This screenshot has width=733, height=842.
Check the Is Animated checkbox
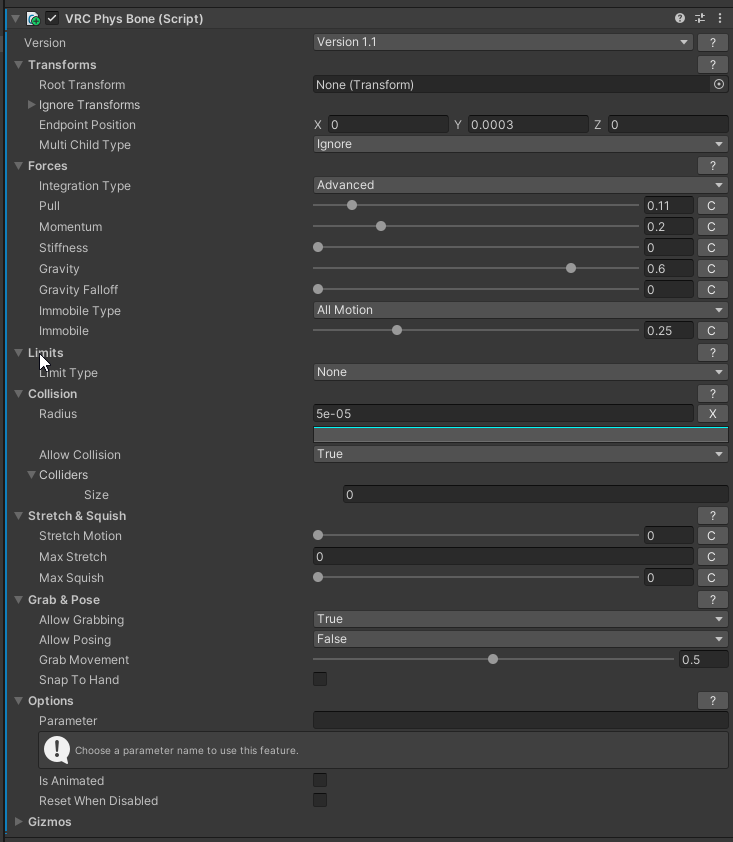(x=320, y=781)
